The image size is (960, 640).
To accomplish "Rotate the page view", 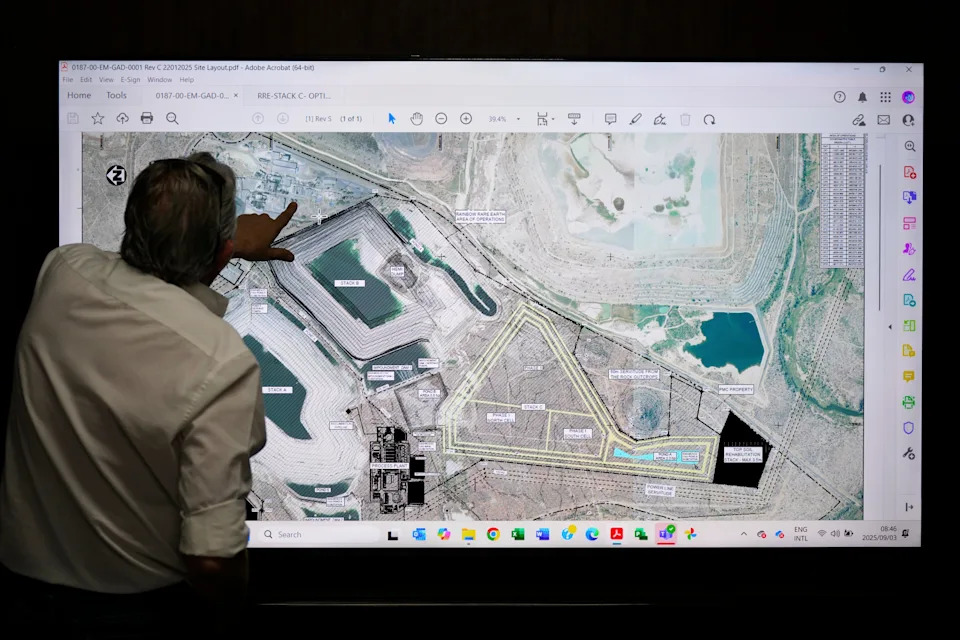I will pos(709,119).
